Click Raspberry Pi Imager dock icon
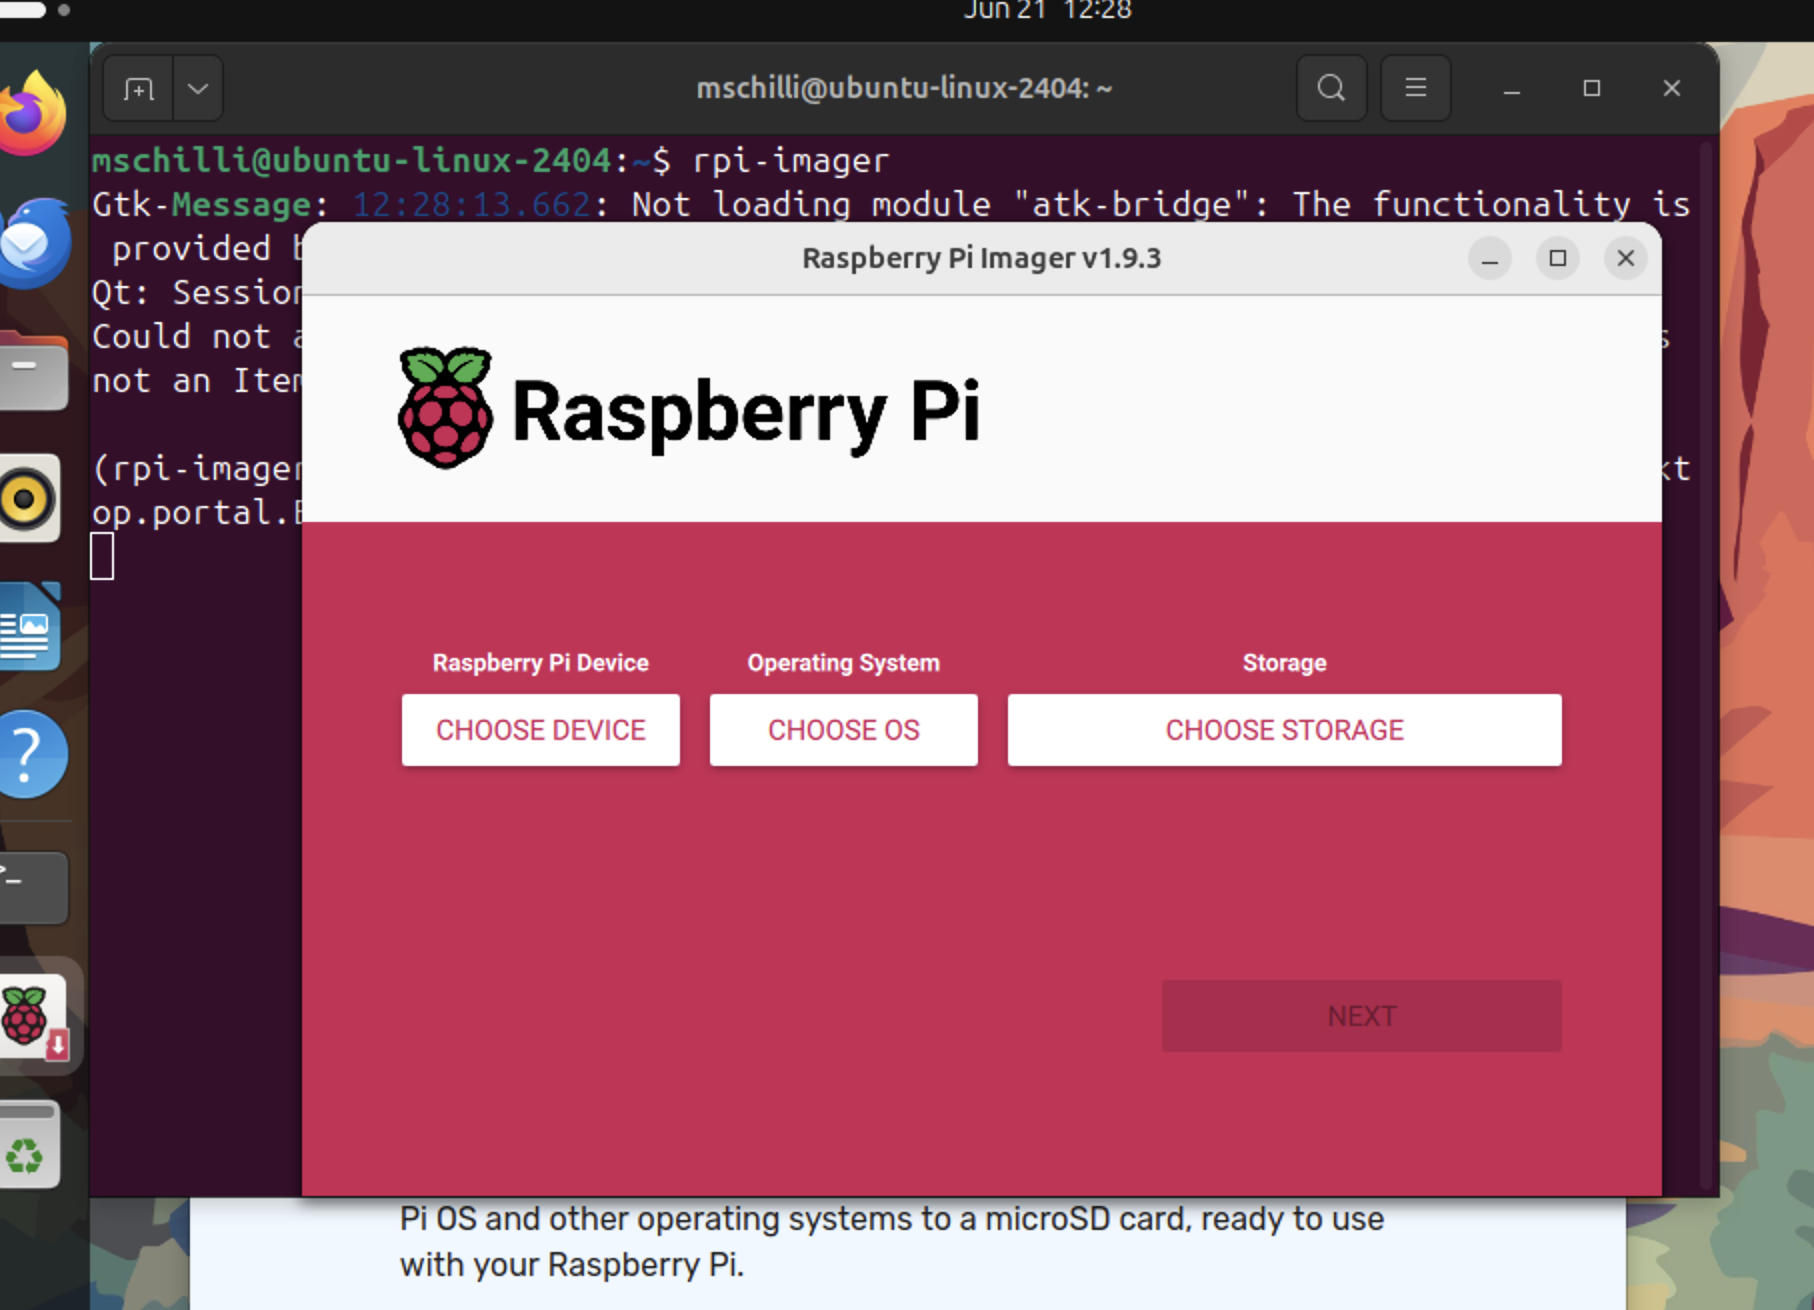 click(33, 1018)
